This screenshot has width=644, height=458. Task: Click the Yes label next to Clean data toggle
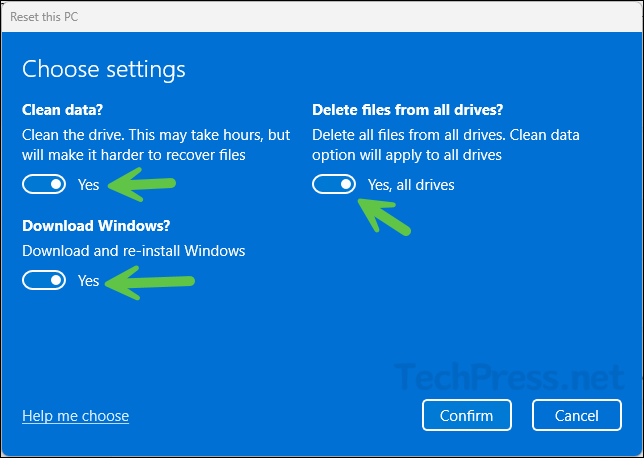coord(89,185)
